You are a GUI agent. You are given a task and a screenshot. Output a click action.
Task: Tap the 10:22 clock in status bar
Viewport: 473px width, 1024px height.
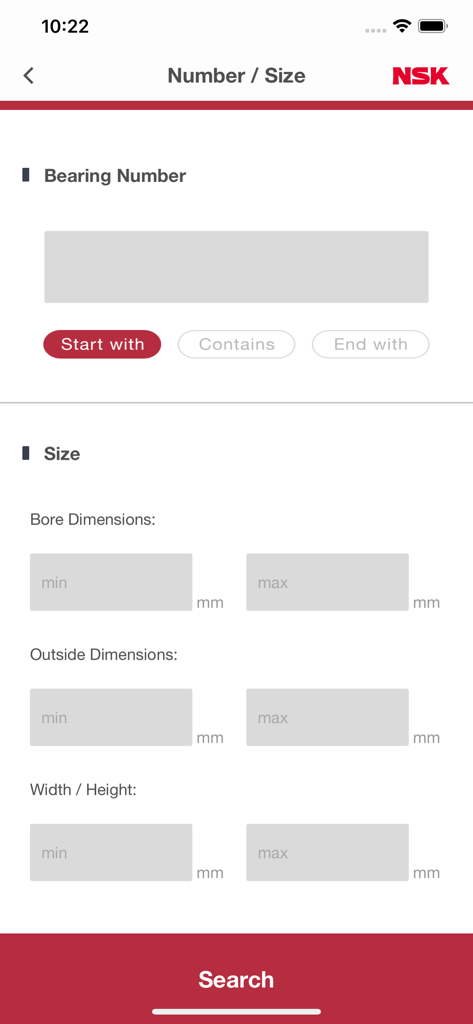tap(65, 27)
